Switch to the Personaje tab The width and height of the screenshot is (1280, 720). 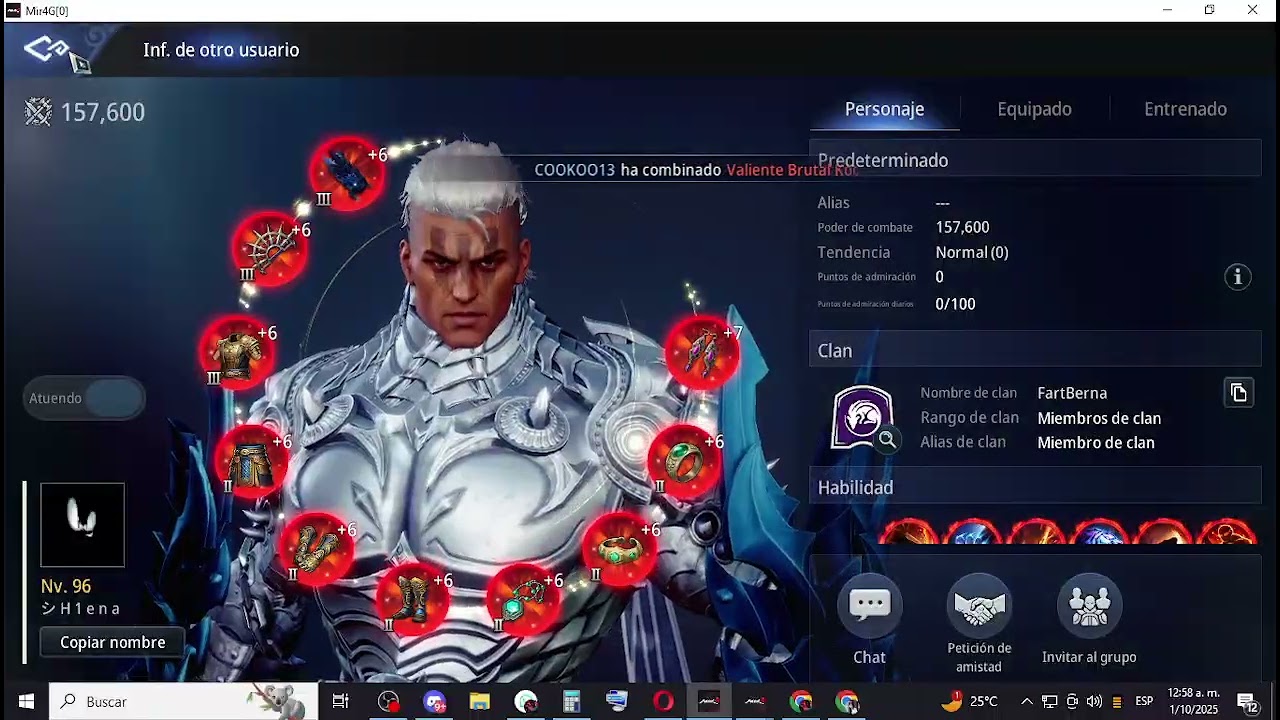tap(884, 109)
